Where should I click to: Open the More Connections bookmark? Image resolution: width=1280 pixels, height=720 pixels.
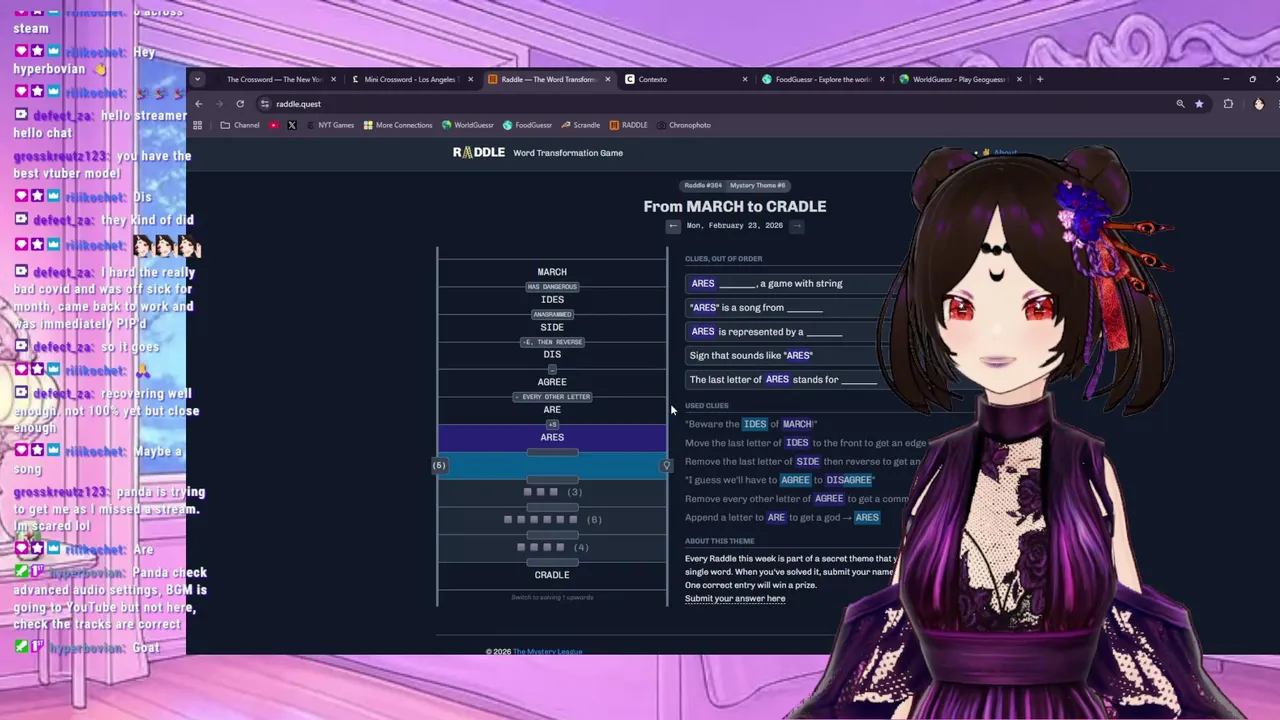coord(398,125)
